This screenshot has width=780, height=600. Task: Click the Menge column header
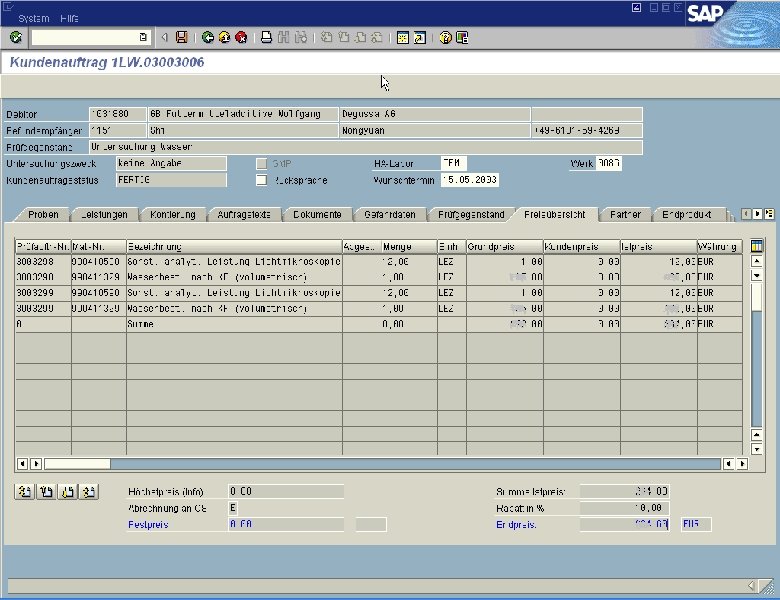coord(409,246)
